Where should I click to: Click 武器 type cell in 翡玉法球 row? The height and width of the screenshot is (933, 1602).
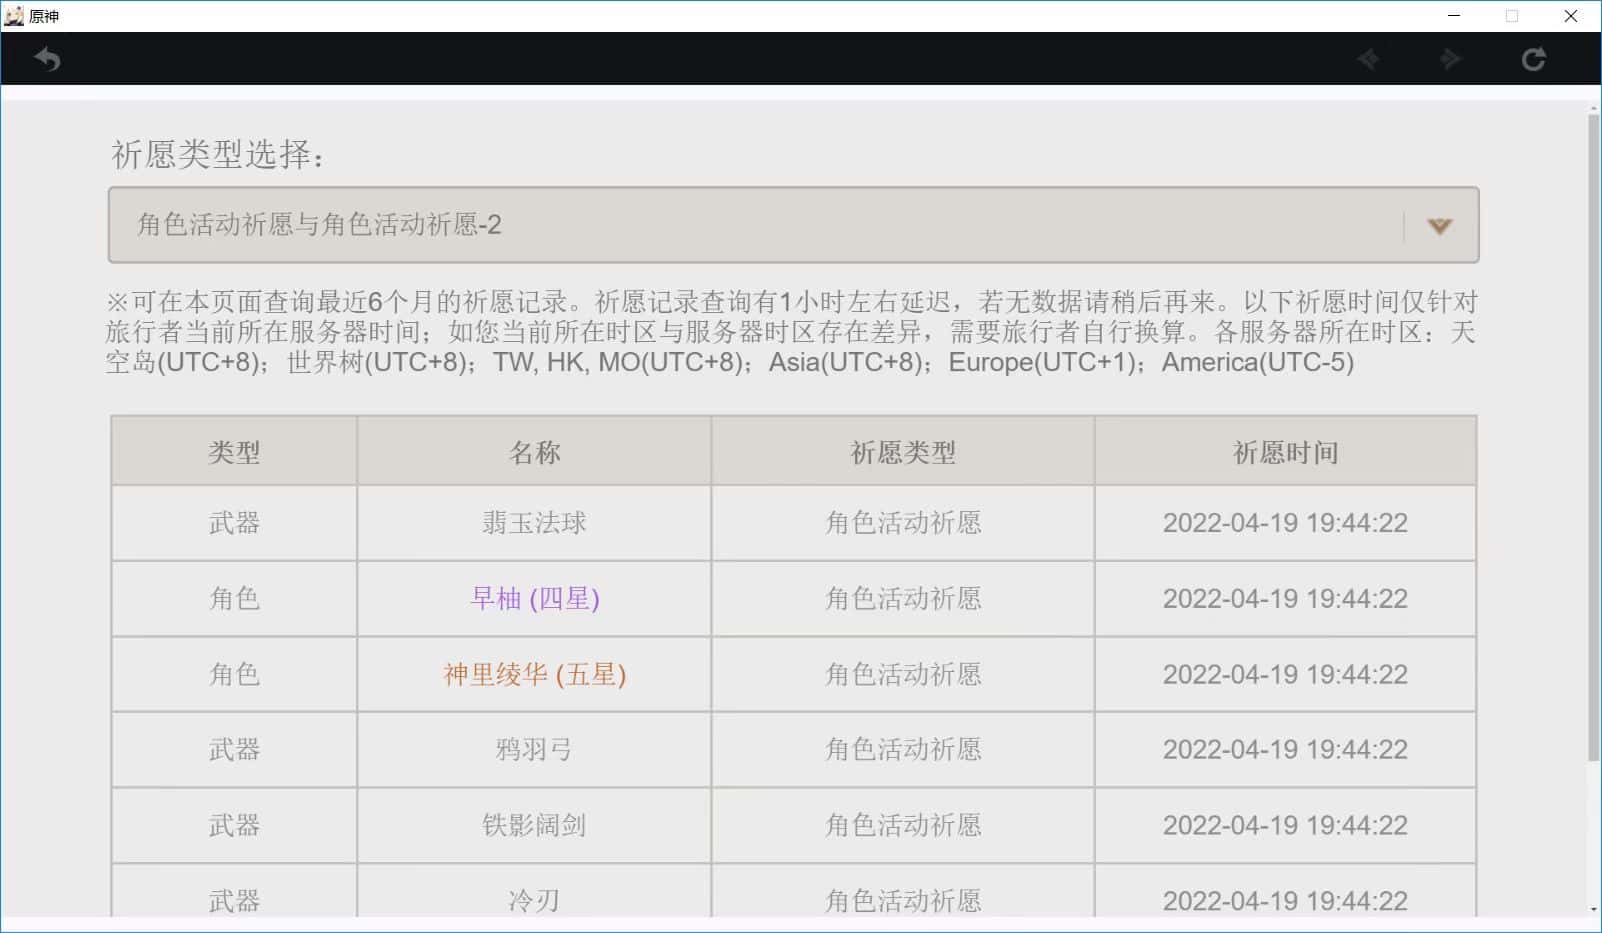click(234, 523)
